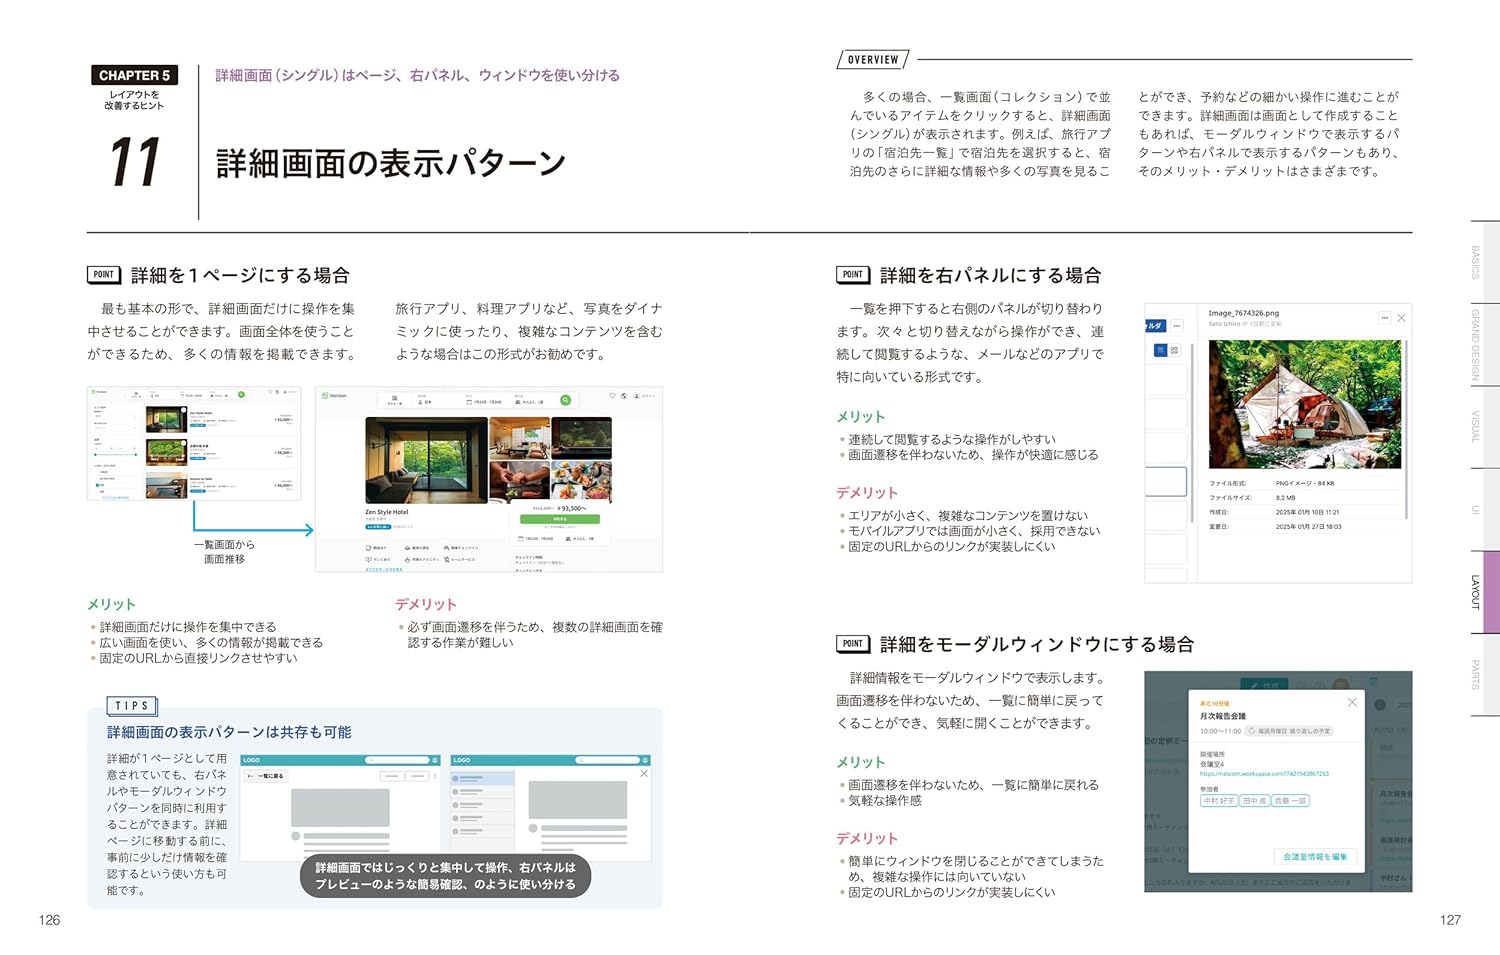The width and height of the screenshot is (1500, 955).
Task: Click guest count field in detail search bar
Action: click(529, 400)
